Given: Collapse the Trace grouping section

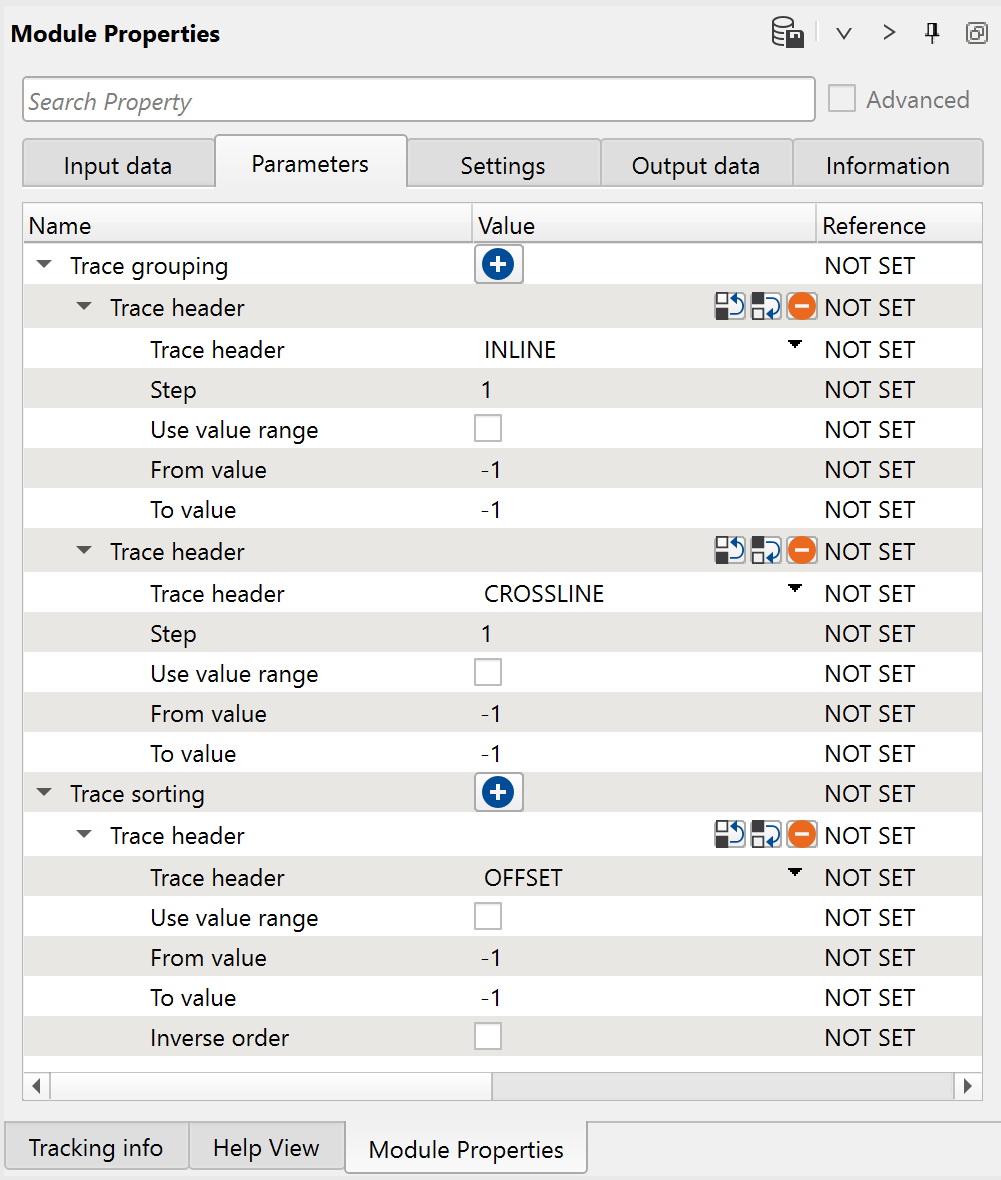Looking at the screenshot, I should [x=44, y=266].
